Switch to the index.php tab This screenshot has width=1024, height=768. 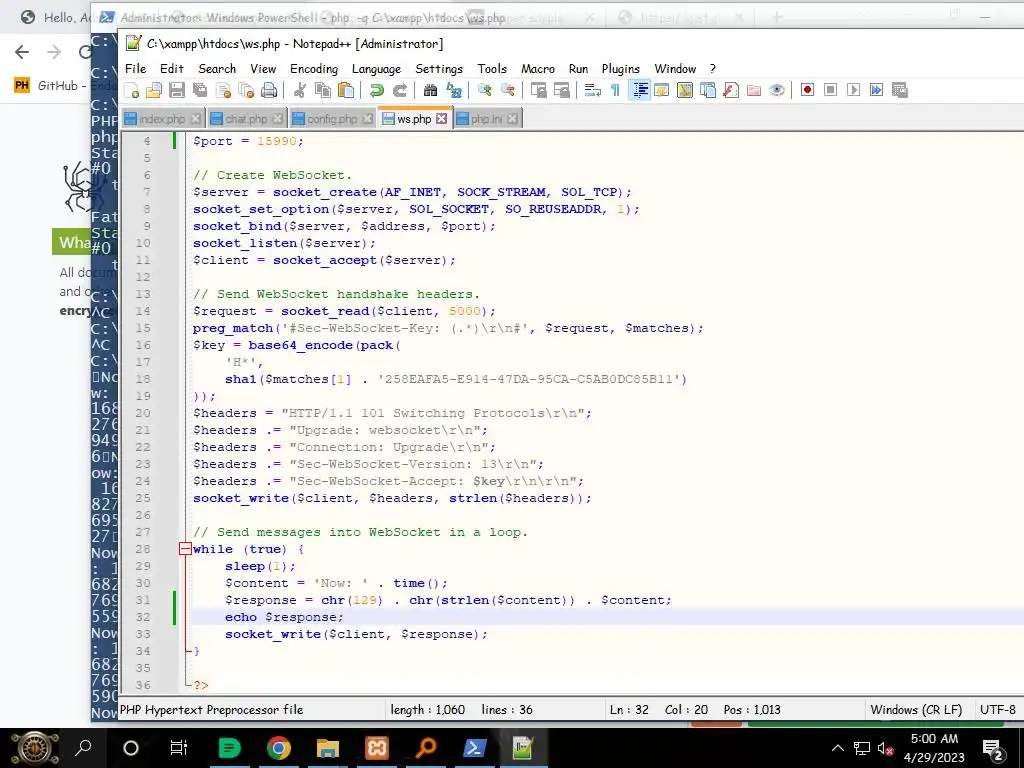162,119
